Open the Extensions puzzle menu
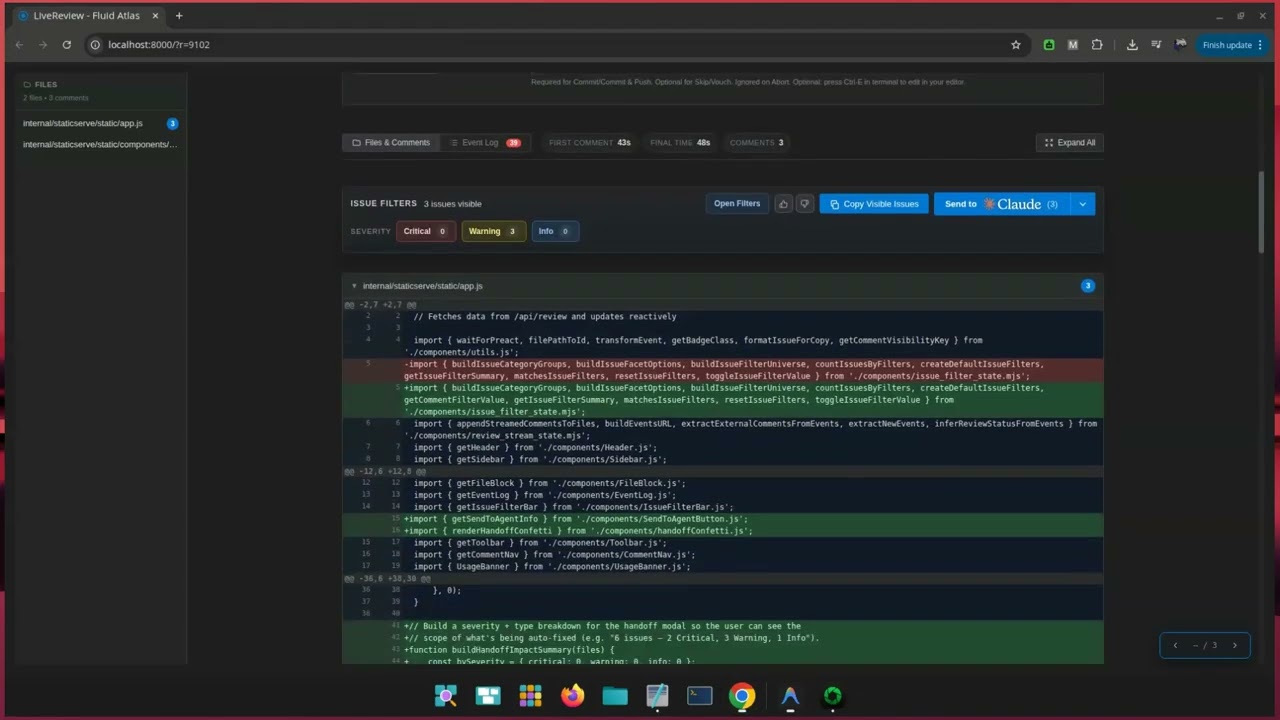Image resolution: width=1280 pixels, height=720 pixels. pos(1097,45)
